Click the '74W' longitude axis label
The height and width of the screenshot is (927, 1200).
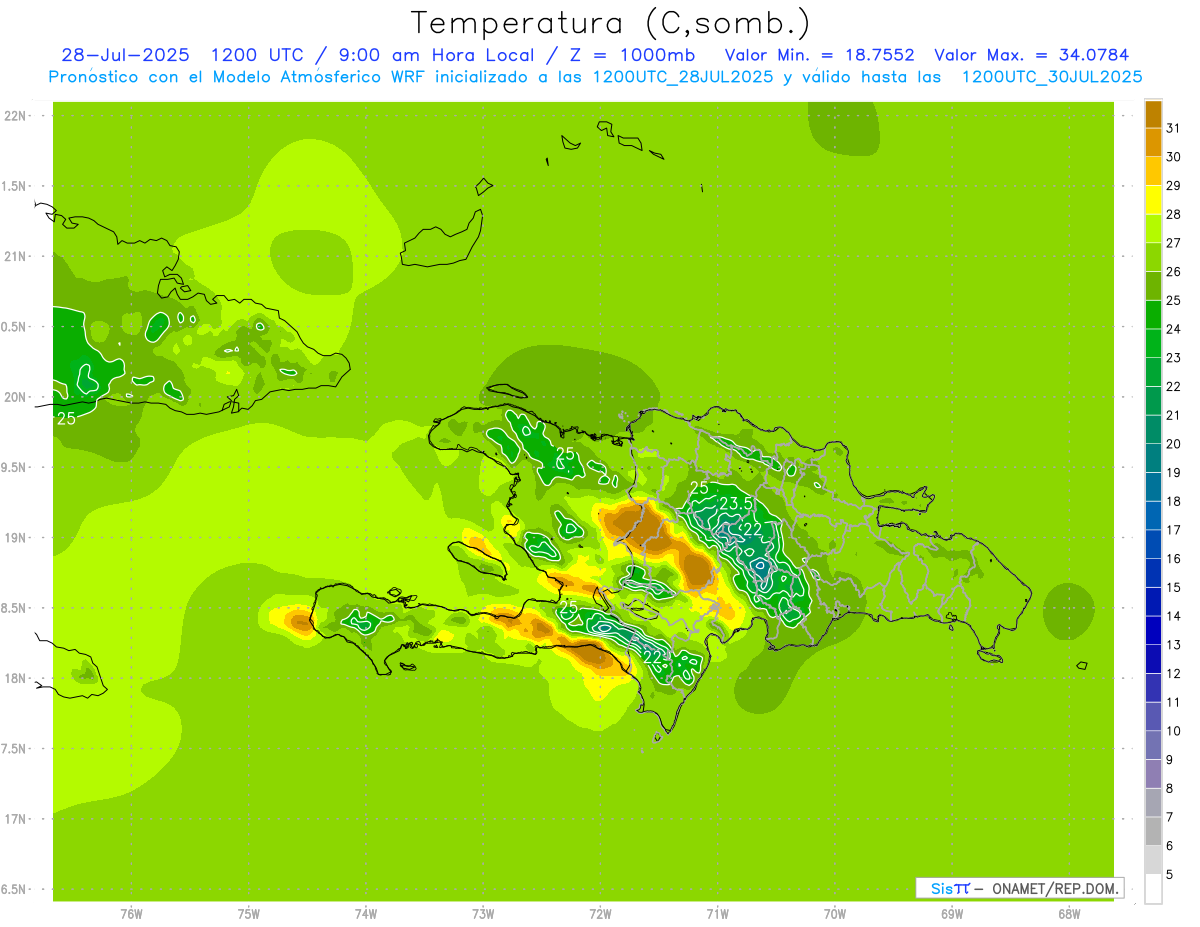click(x=366, y=913)
